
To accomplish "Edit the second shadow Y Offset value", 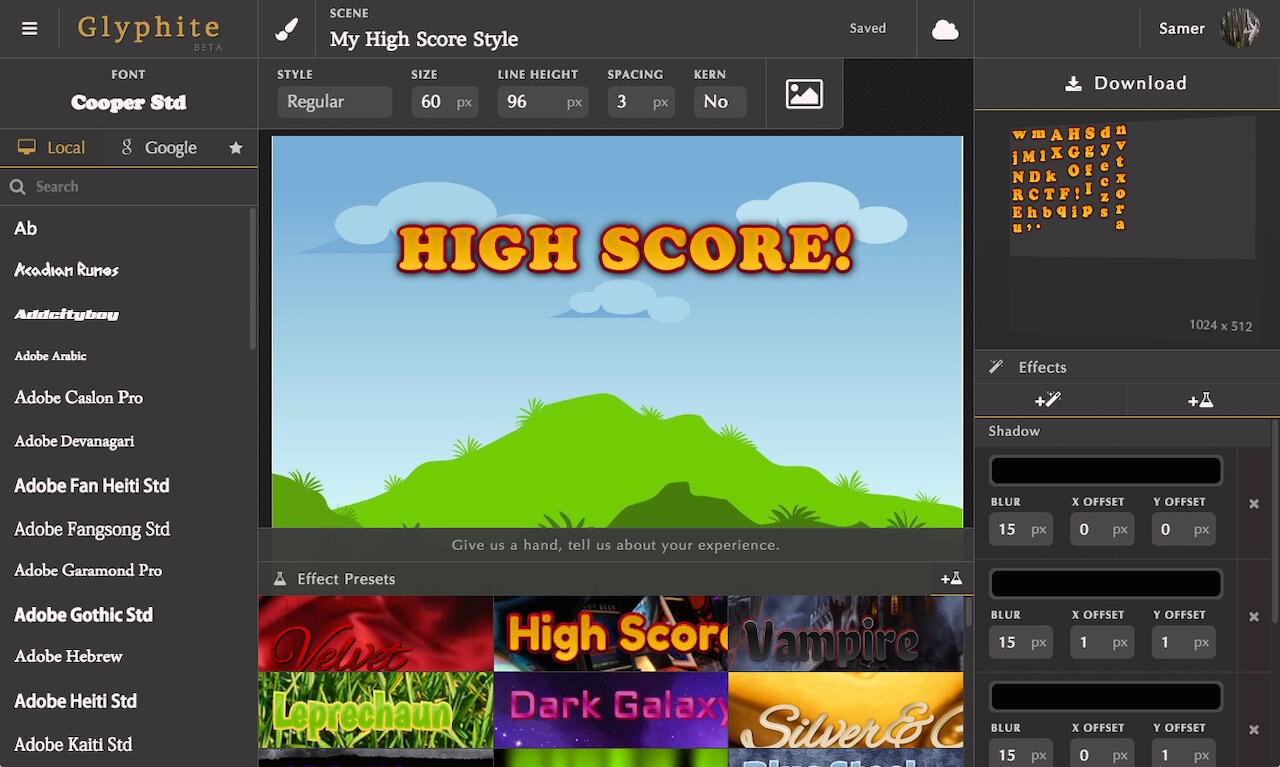I will (1183, 643).
